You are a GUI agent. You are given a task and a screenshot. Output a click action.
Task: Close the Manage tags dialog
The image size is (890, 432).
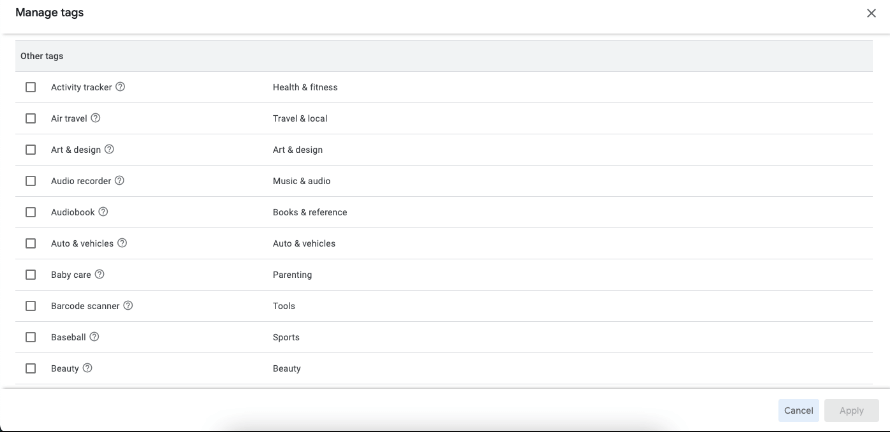(x=870, y=13)
